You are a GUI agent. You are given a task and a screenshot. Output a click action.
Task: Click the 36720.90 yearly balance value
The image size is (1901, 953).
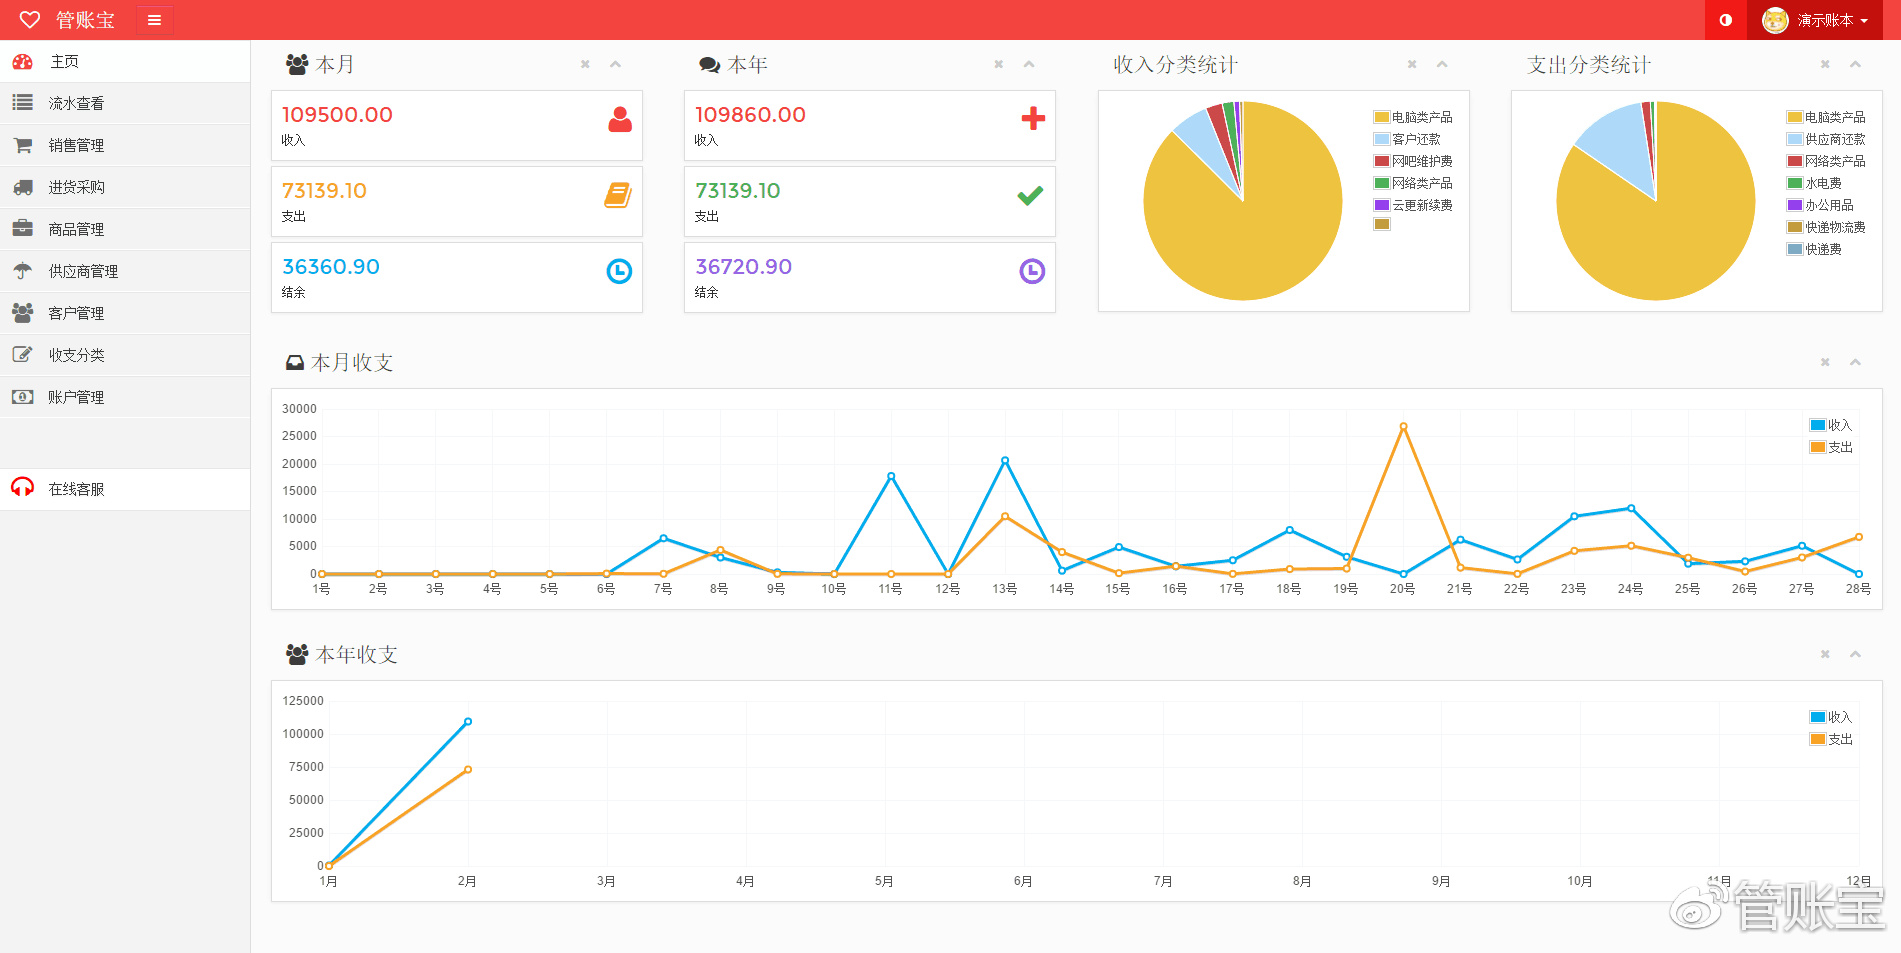(743, 267)
